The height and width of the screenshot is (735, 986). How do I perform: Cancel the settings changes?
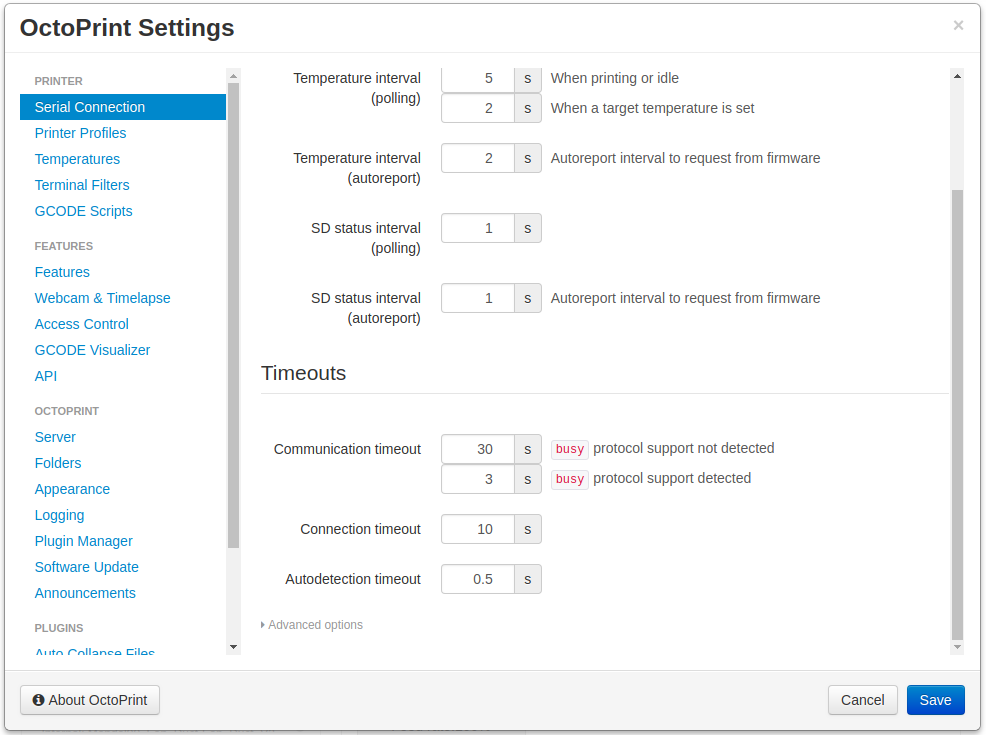click(862, 700)
